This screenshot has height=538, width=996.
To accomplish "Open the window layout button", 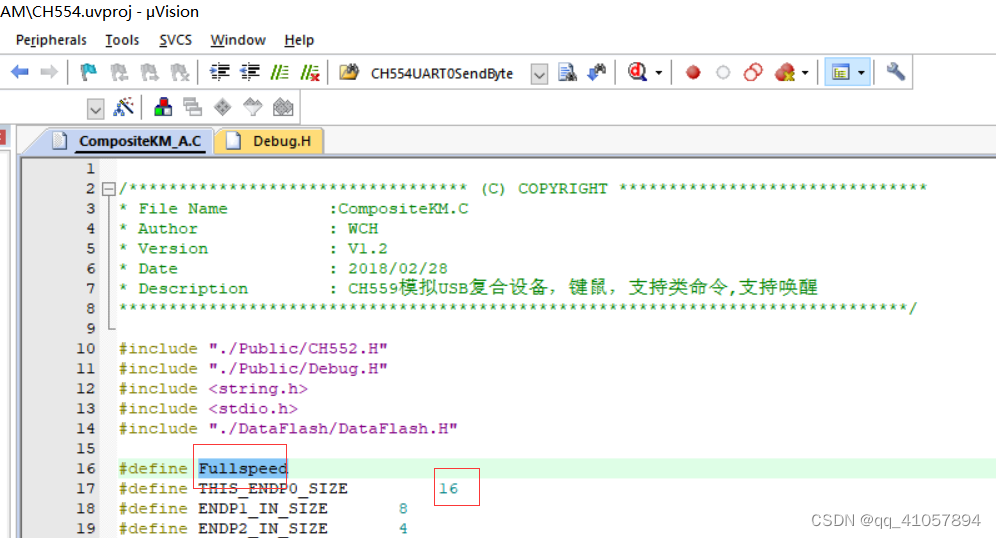I will point(841,72).
